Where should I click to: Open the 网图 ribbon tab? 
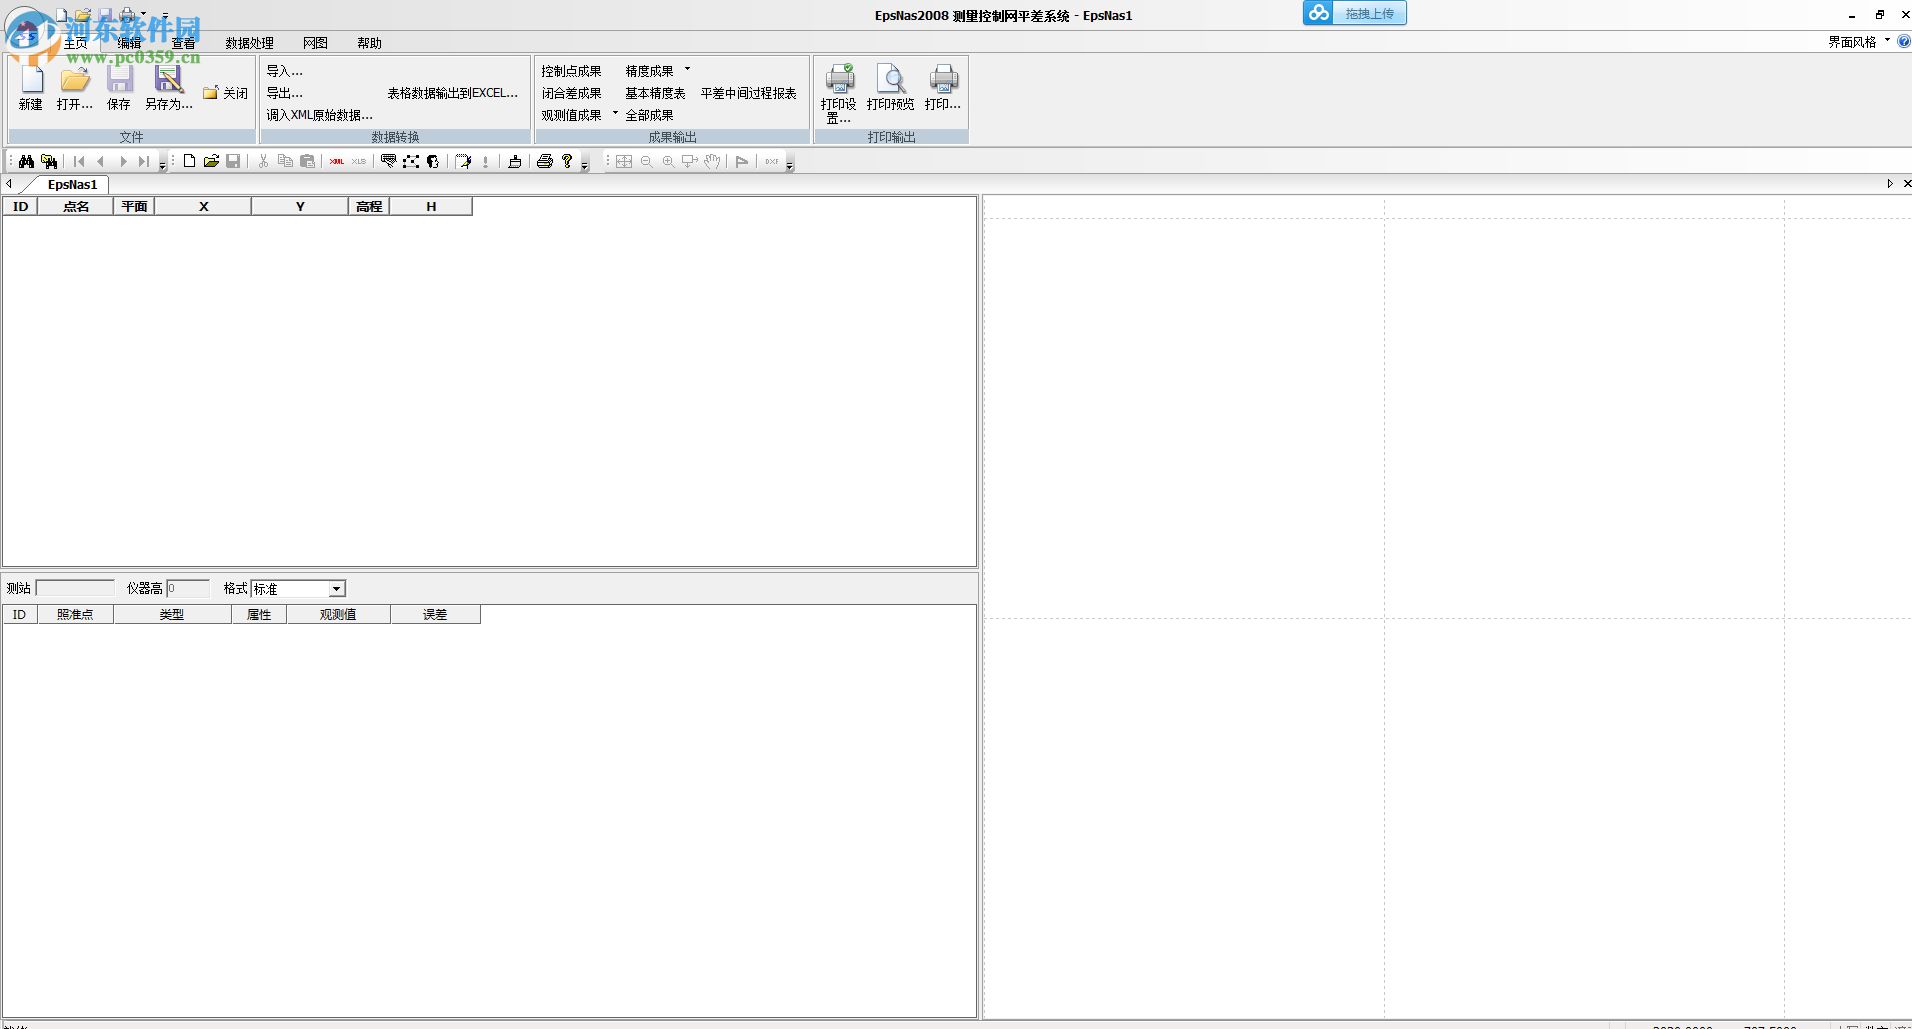(x=315, y=43)
